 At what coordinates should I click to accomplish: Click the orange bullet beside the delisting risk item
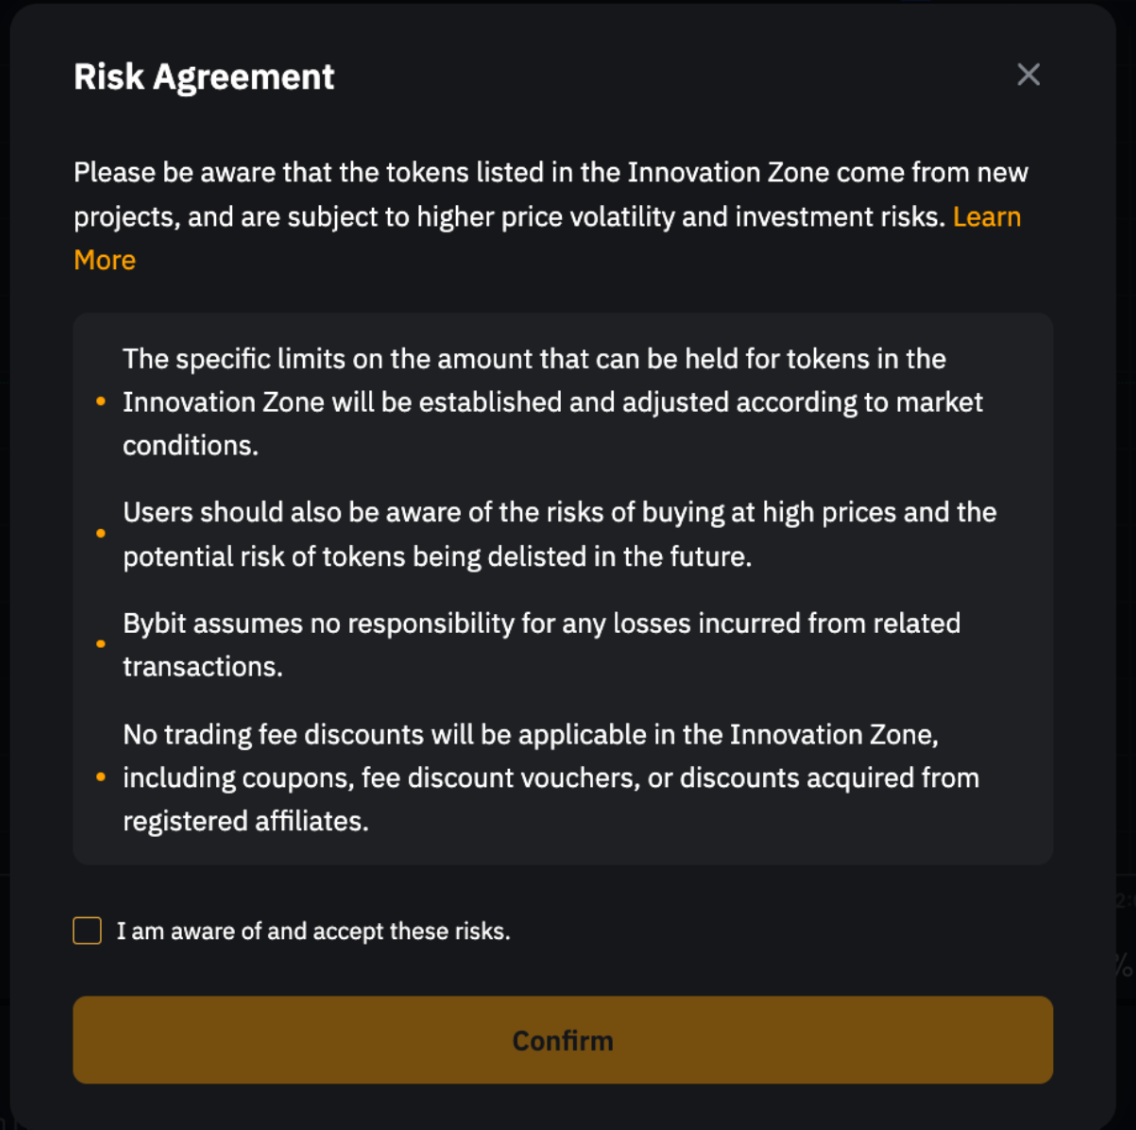(x=101, y=534)
